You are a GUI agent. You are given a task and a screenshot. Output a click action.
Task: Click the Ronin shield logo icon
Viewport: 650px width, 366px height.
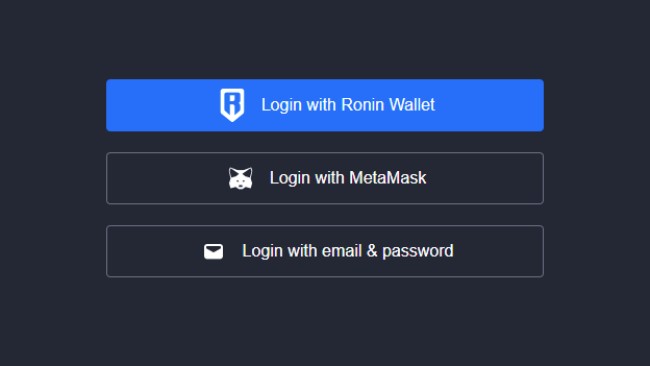tap(232, 105)
